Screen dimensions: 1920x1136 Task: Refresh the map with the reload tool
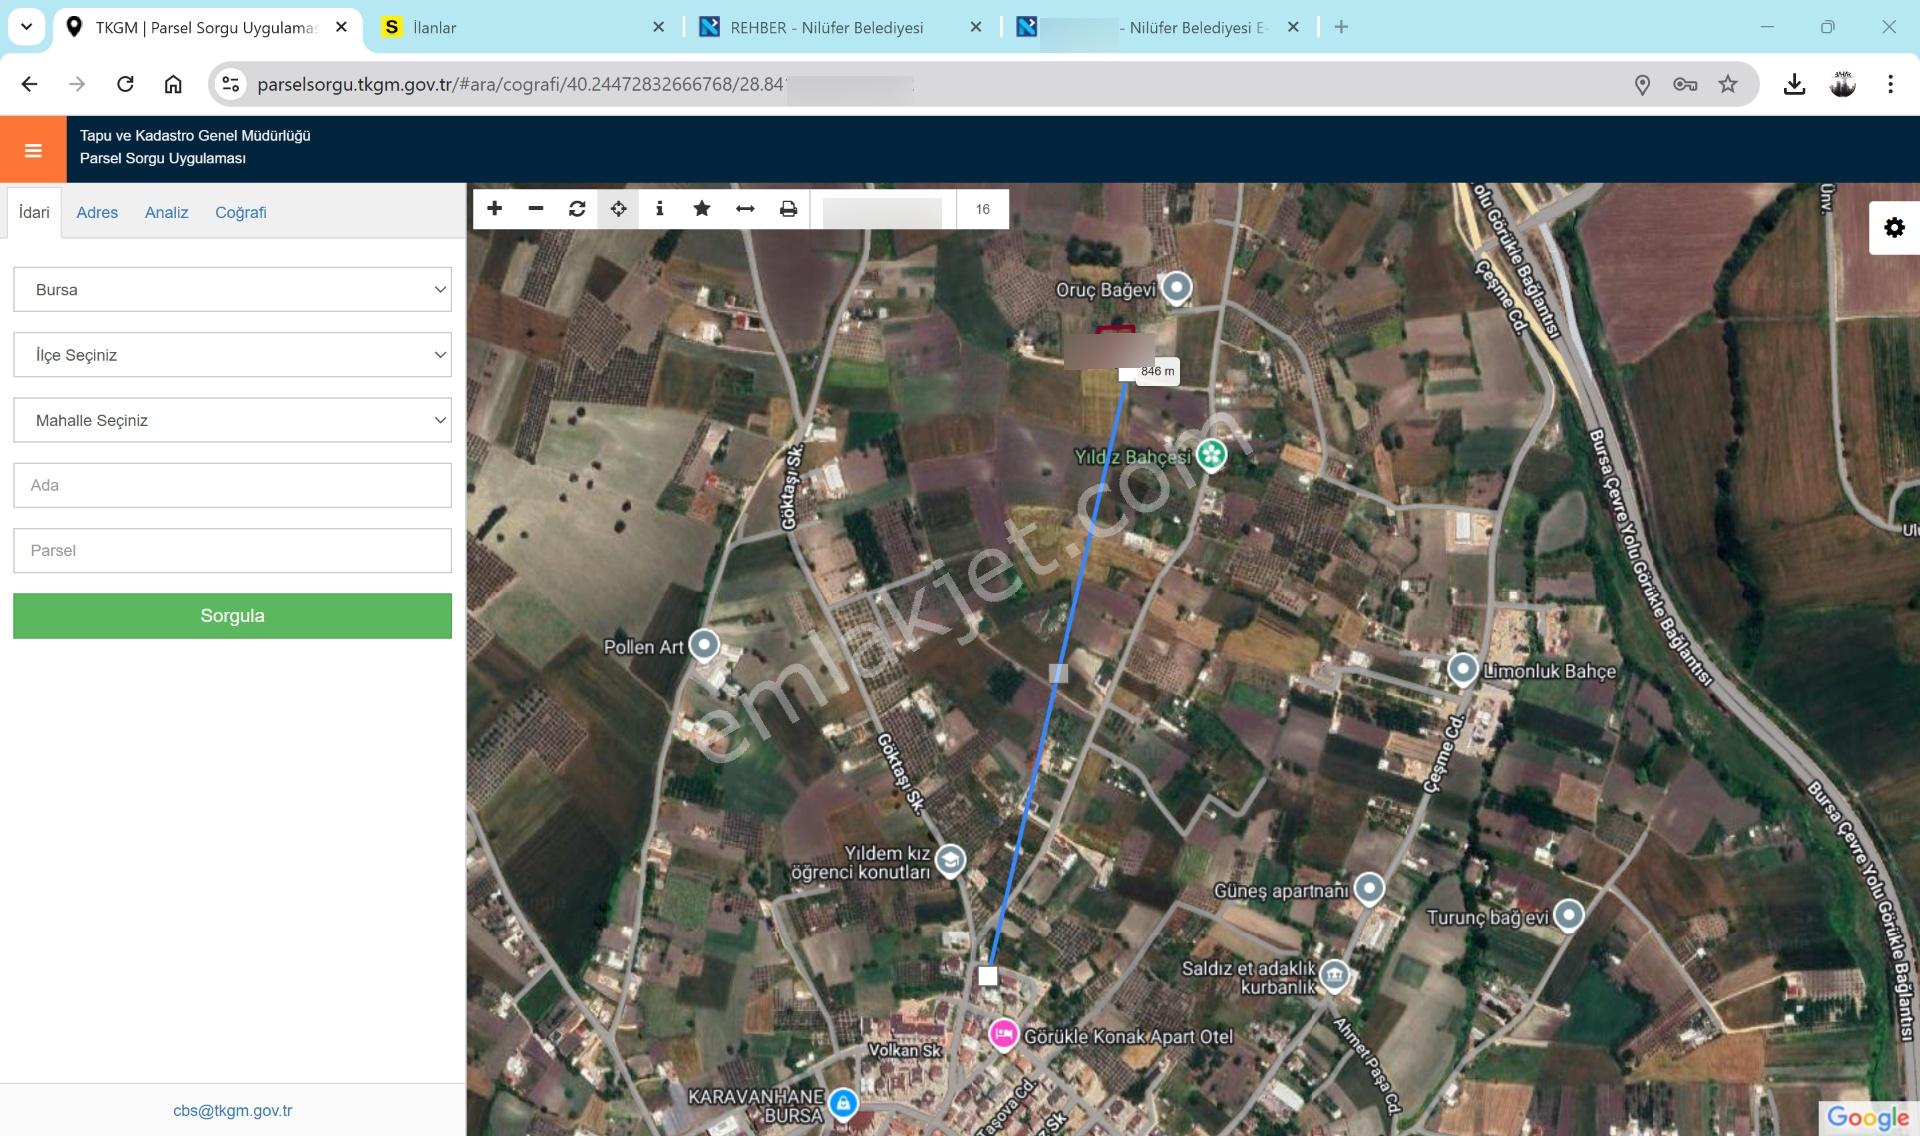577,208
